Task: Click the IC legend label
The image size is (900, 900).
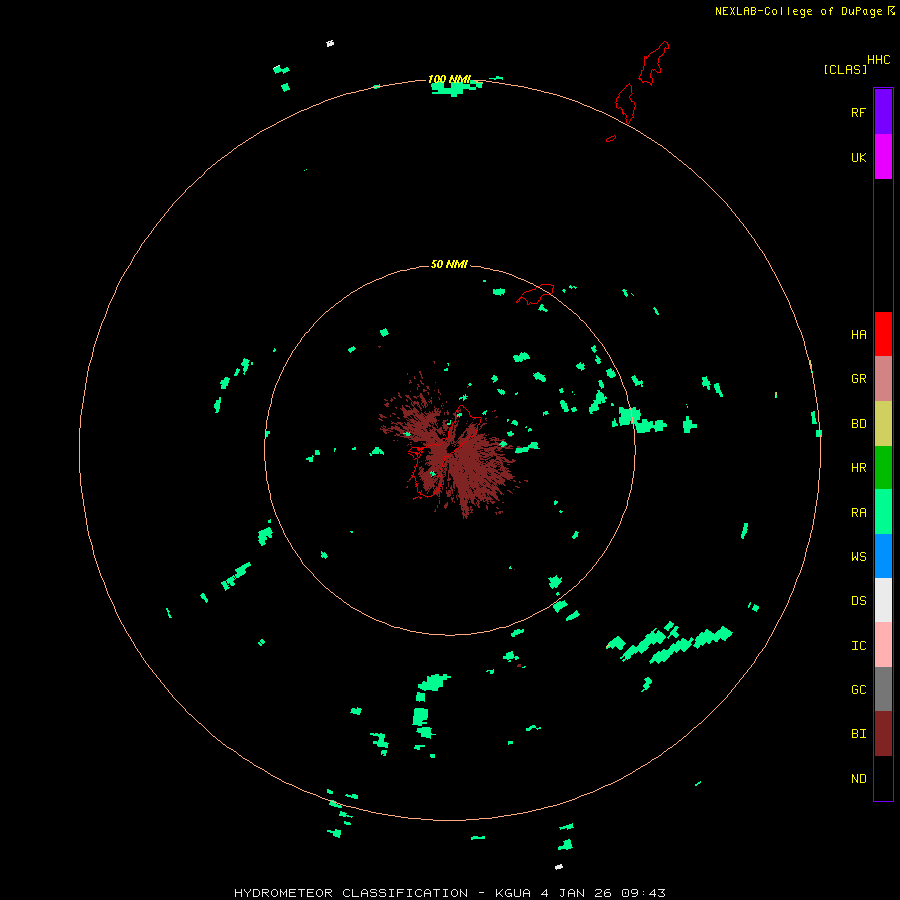Action: pos(858,646)
